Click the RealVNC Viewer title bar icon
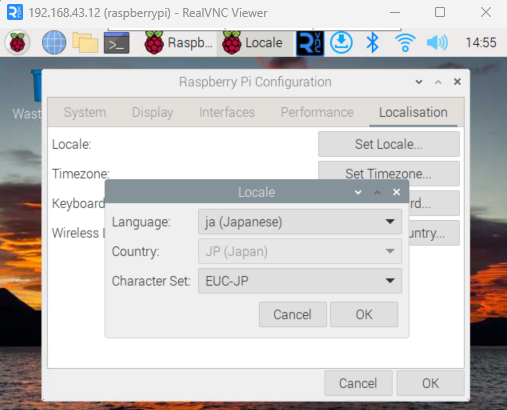The width and height of the screenshot is (507, 410). [x=15, y=13]
